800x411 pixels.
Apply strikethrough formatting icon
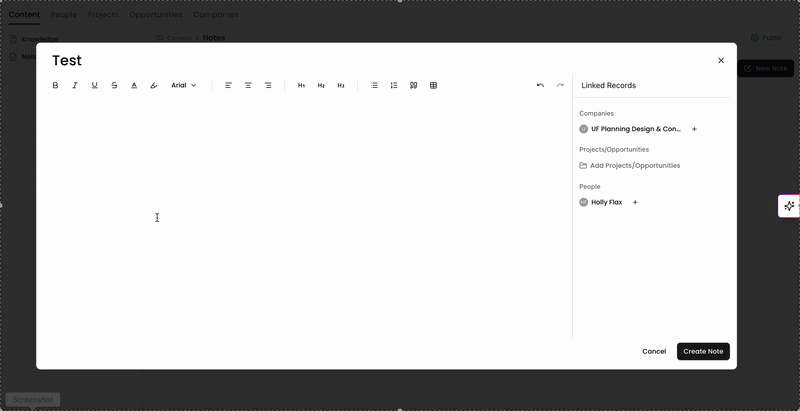tap(114, 85)
